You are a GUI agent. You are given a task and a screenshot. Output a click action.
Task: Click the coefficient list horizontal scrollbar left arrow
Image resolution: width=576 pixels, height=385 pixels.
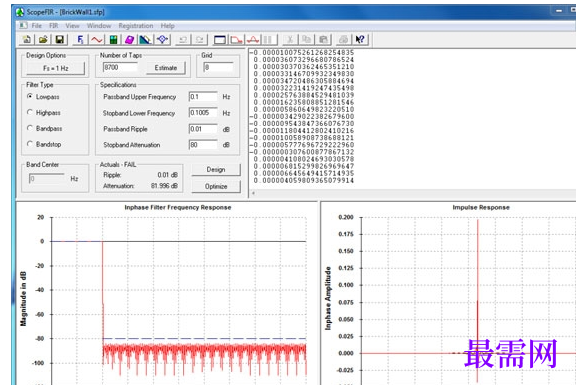[x=253, y=193]
